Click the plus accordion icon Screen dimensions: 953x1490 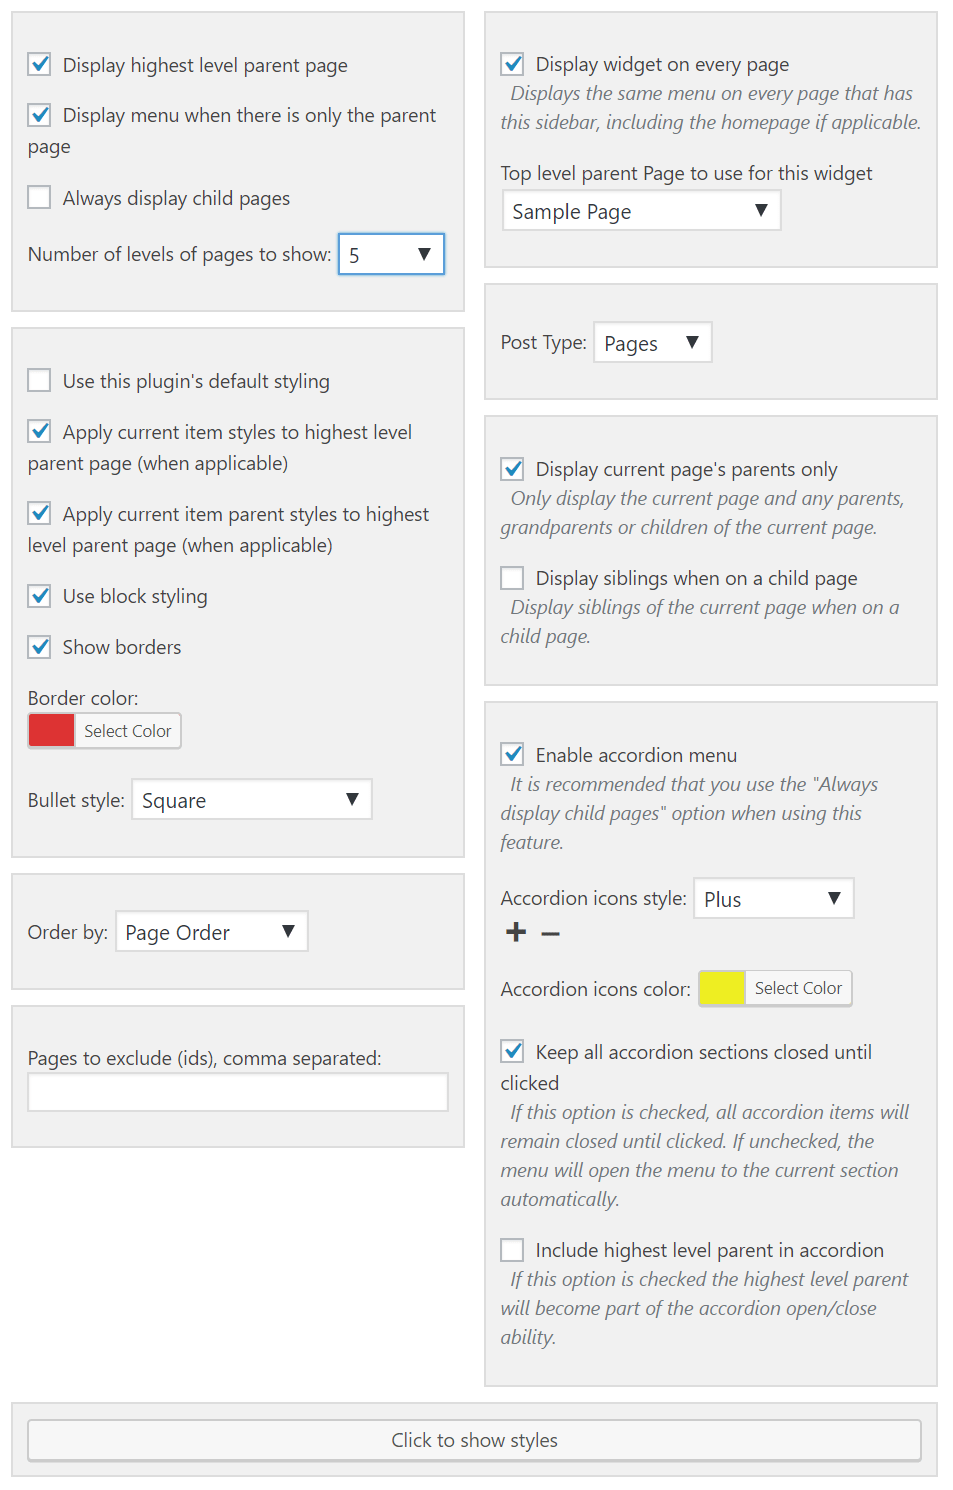(x=515, y=933)
